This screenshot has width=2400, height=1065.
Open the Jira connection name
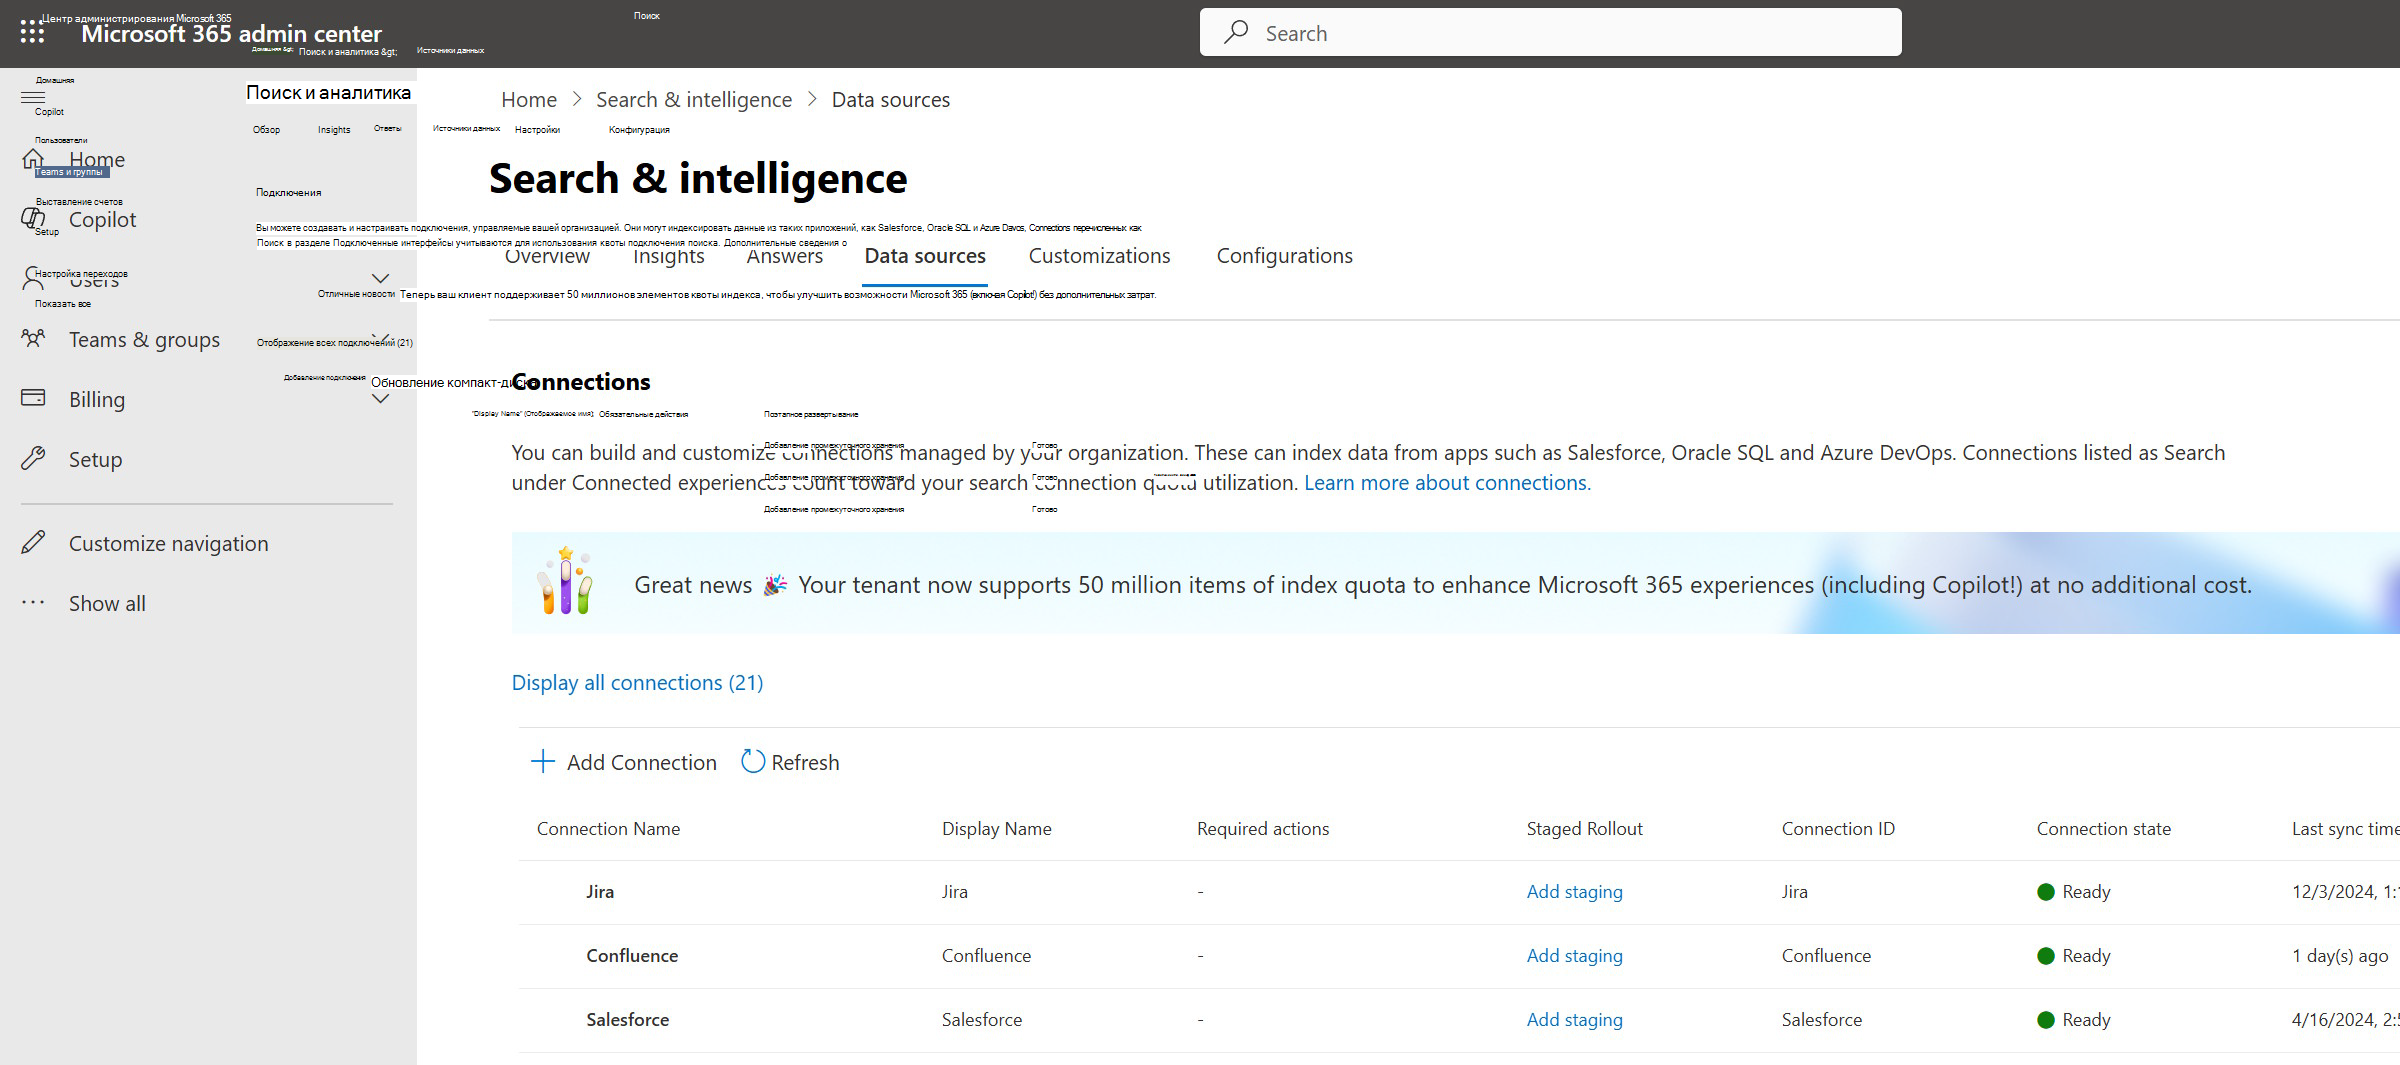(x=600, y=892)
